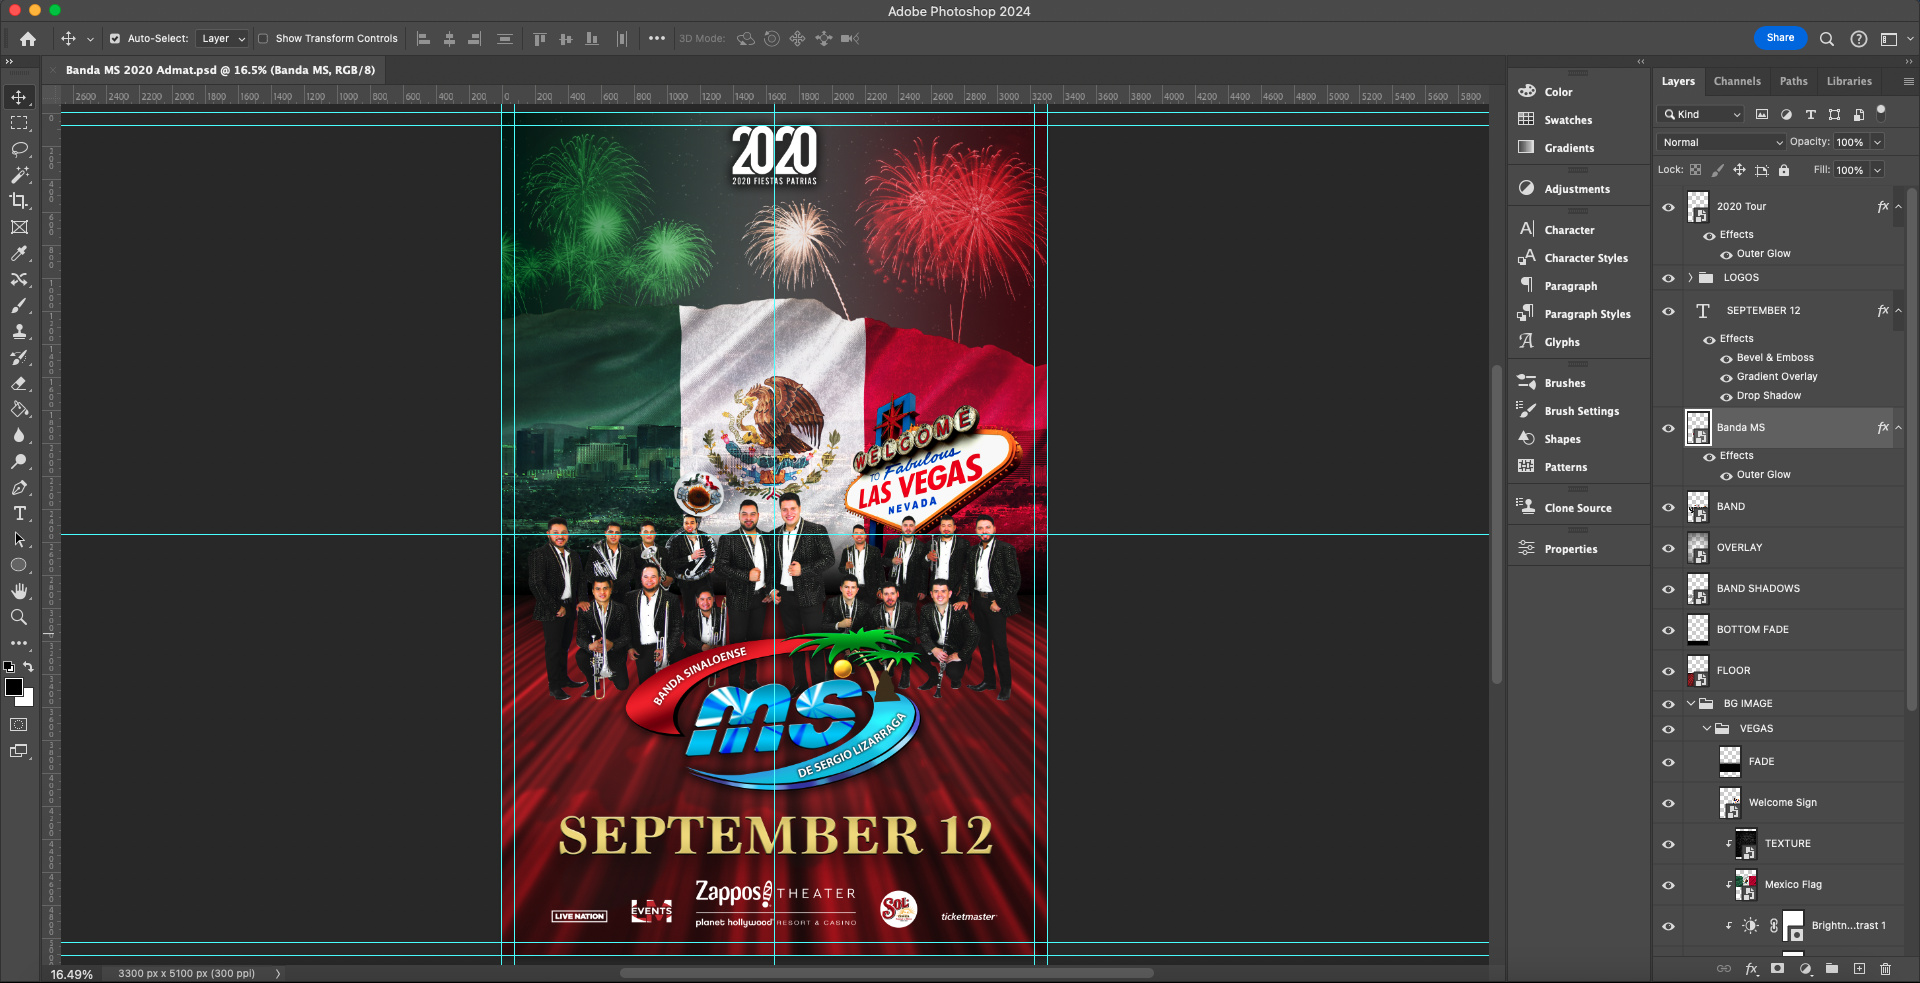Select the Rectangular Marquee tool
The image size is (1920, 983).
click(19, 123)
